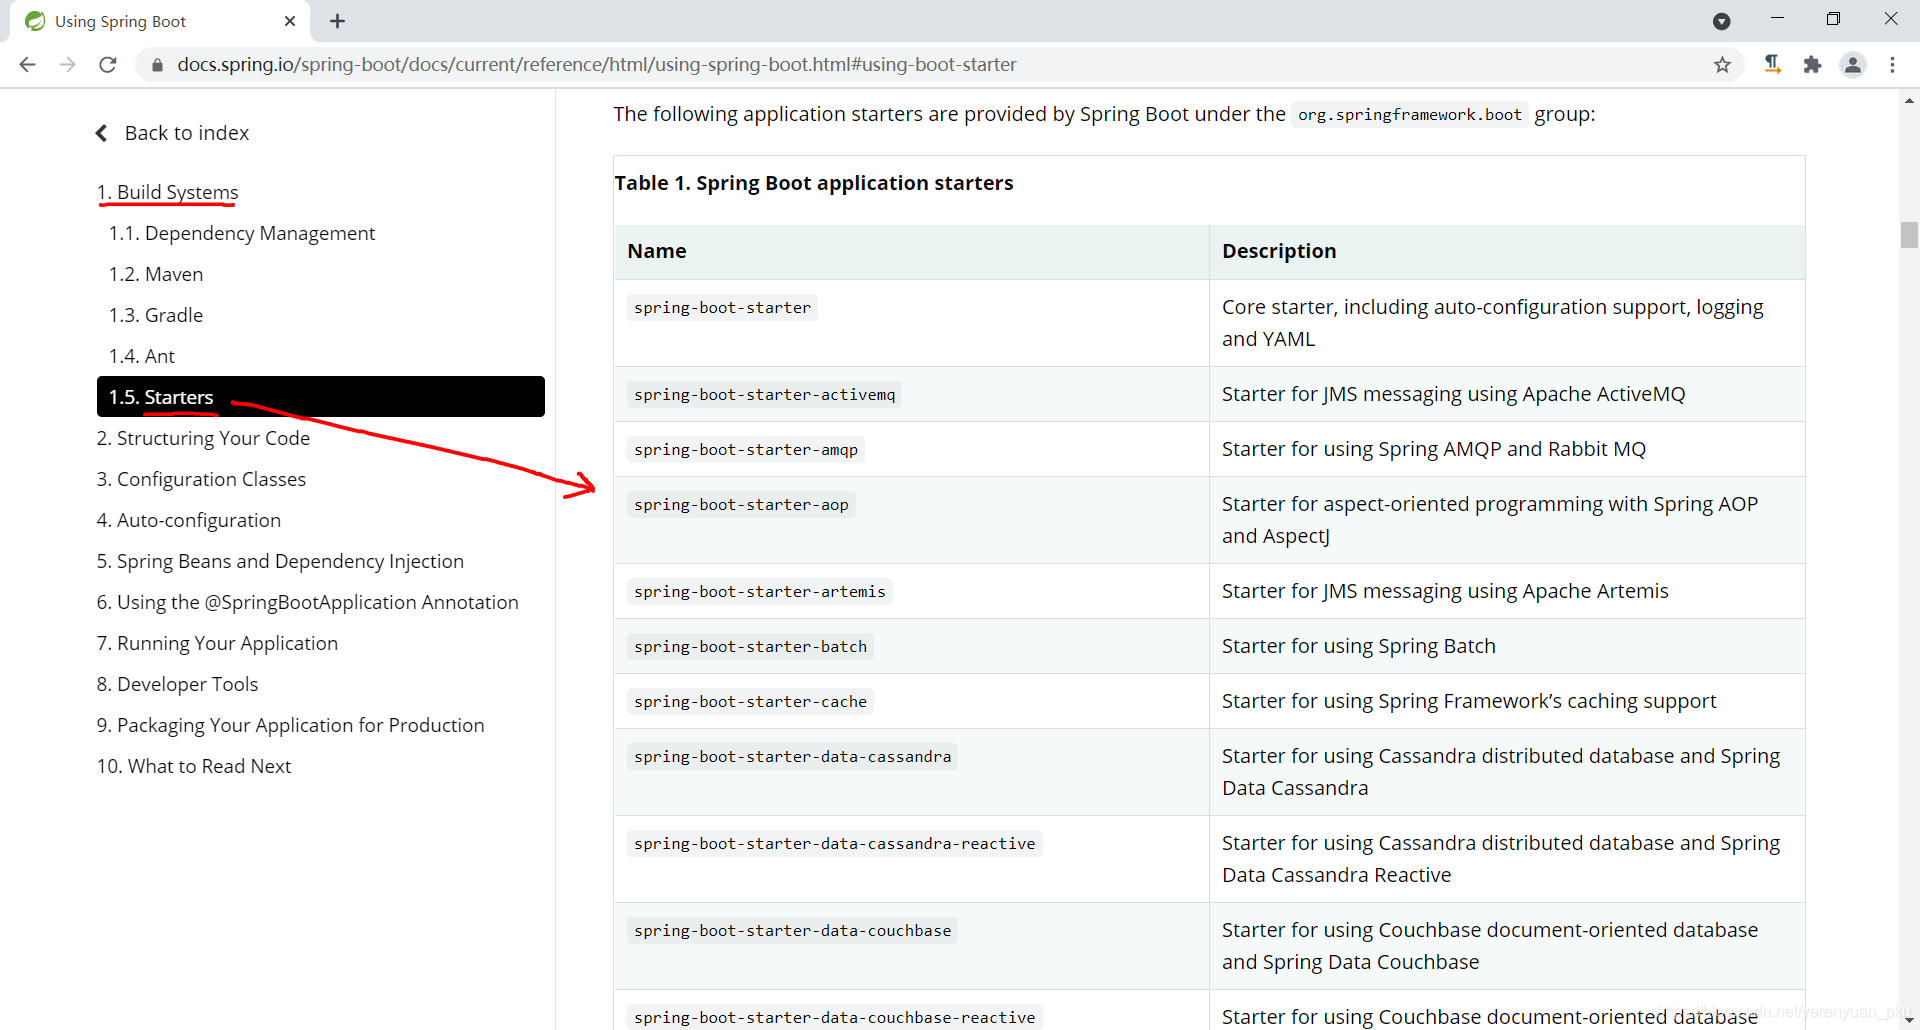
Task: Click the site padlock icon
Action: pos(157,65)
